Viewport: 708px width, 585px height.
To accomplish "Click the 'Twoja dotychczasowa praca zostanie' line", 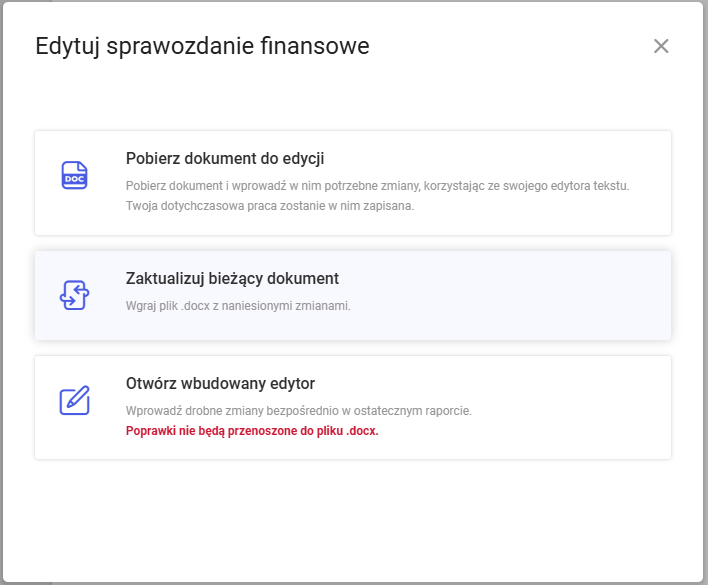I will 270,206.
